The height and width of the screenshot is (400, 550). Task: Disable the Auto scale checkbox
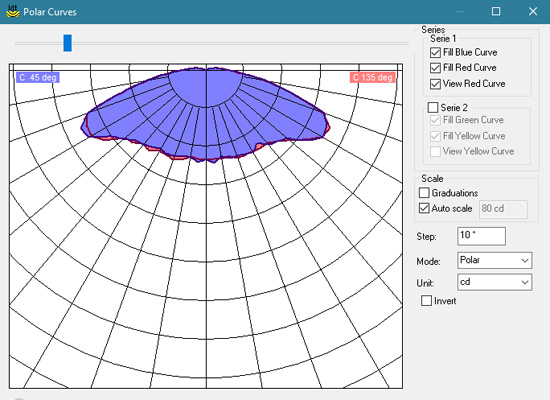(424, 208)
